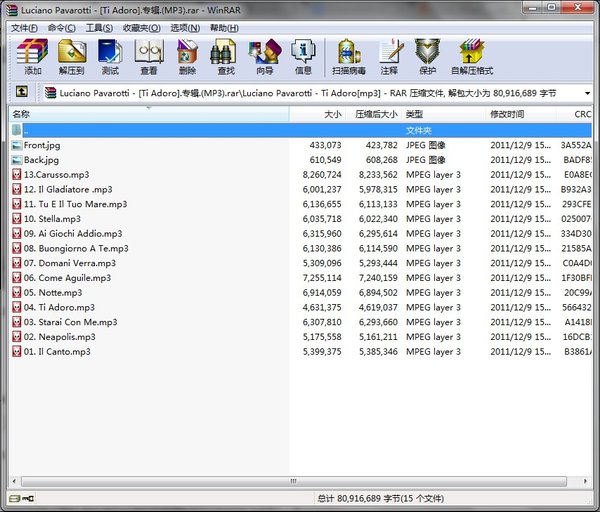Click the 01. Il Canto.mp3 file icon
The height and width of the screenshot is (512, 600).
[16, 352]
